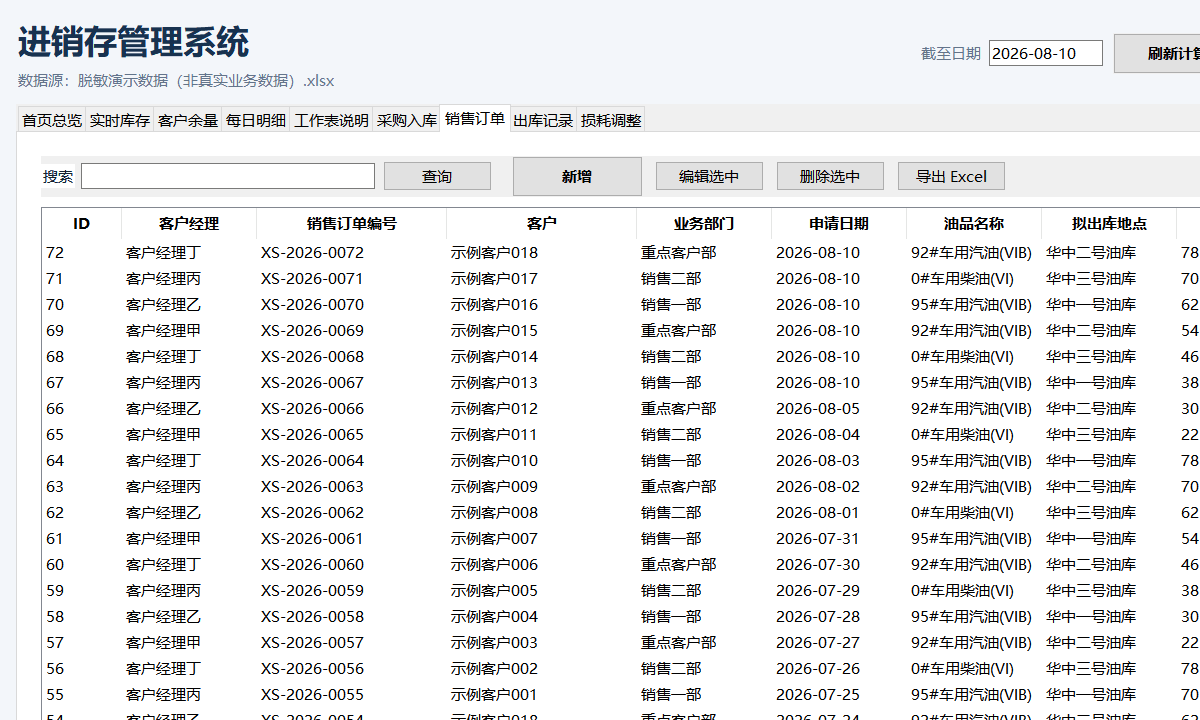
Task: Click the 编辑选中 button
Action: pos(709,176)
